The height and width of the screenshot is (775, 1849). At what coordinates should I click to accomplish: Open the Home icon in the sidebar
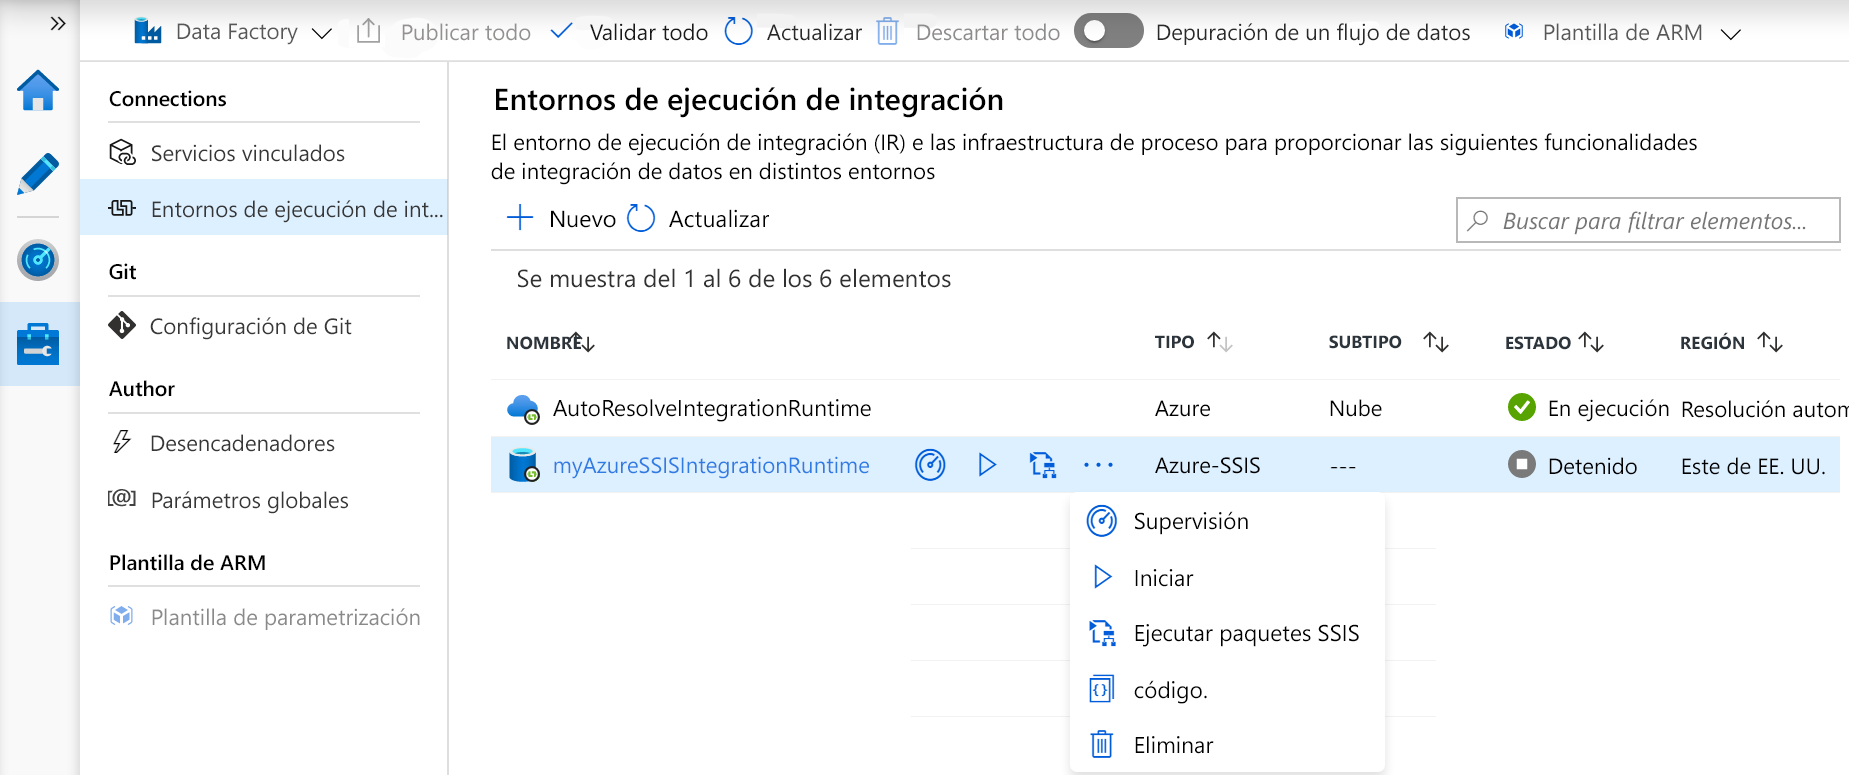(x=38, y=91)
